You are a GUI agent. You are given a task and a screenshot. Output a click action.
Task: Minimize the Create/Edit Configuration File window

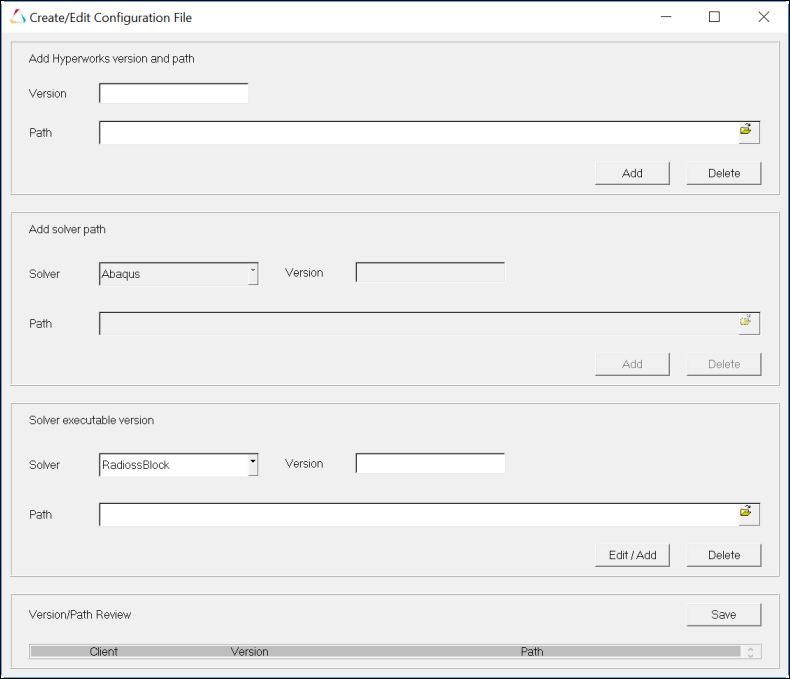(666, 17)
